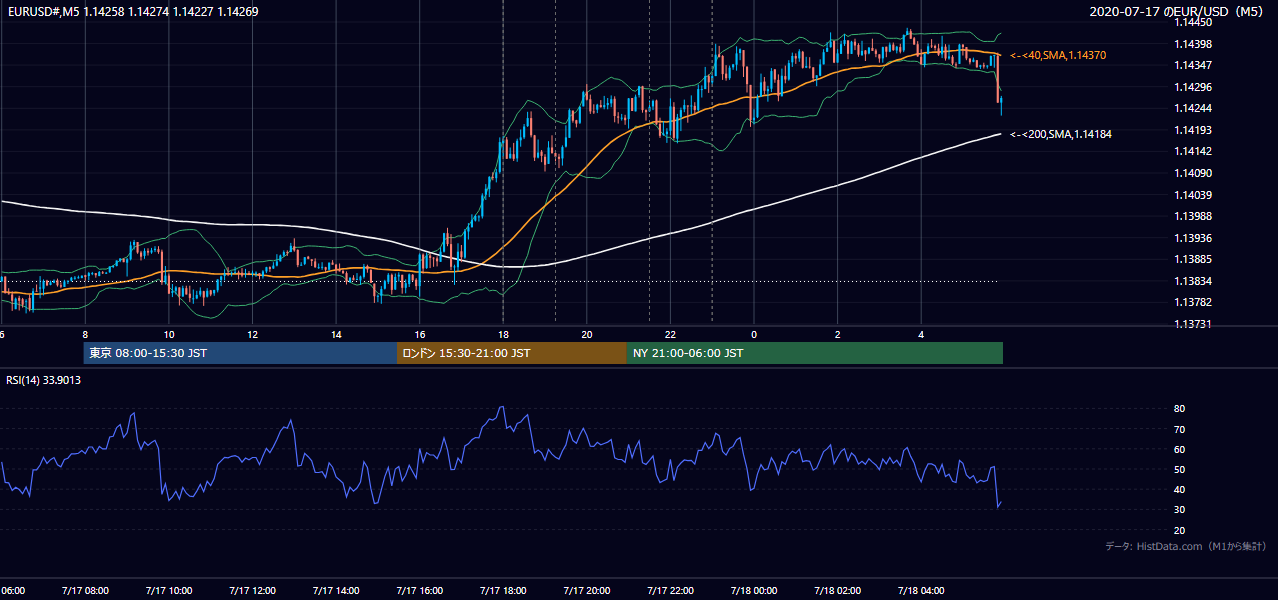Click the RSI(14) 33.9013 indicator label
The height and width of the screenshot is (600, 1278).
44,380
